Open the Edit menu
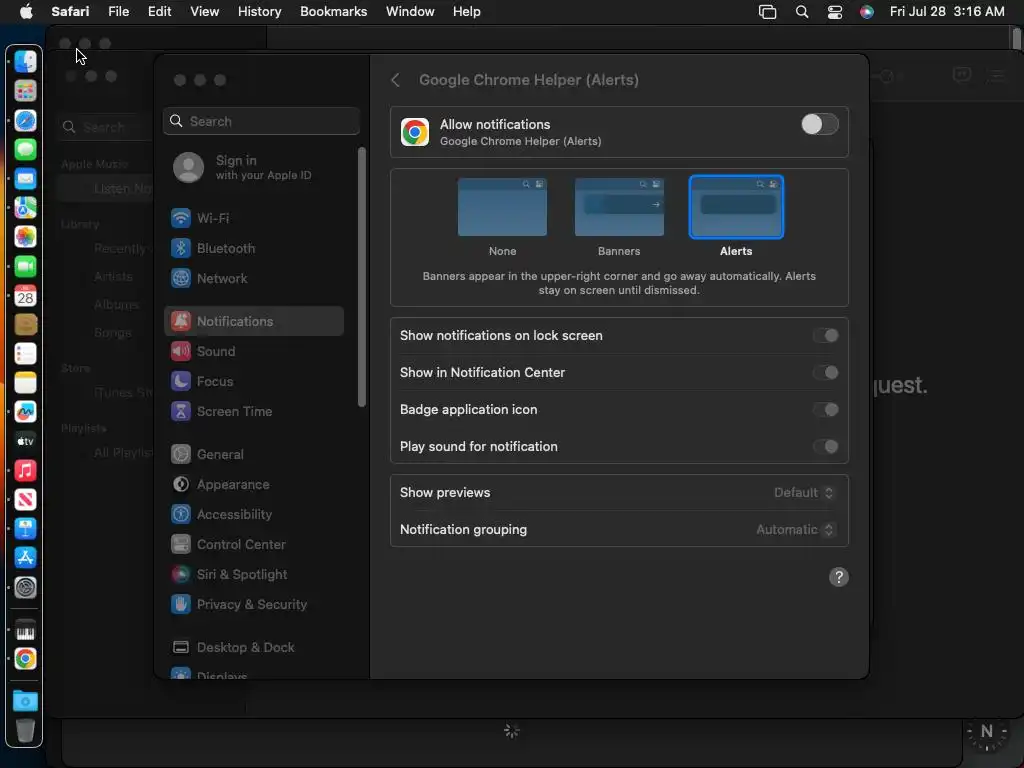The image size is (1024, 768). click(x=159, y=12)
